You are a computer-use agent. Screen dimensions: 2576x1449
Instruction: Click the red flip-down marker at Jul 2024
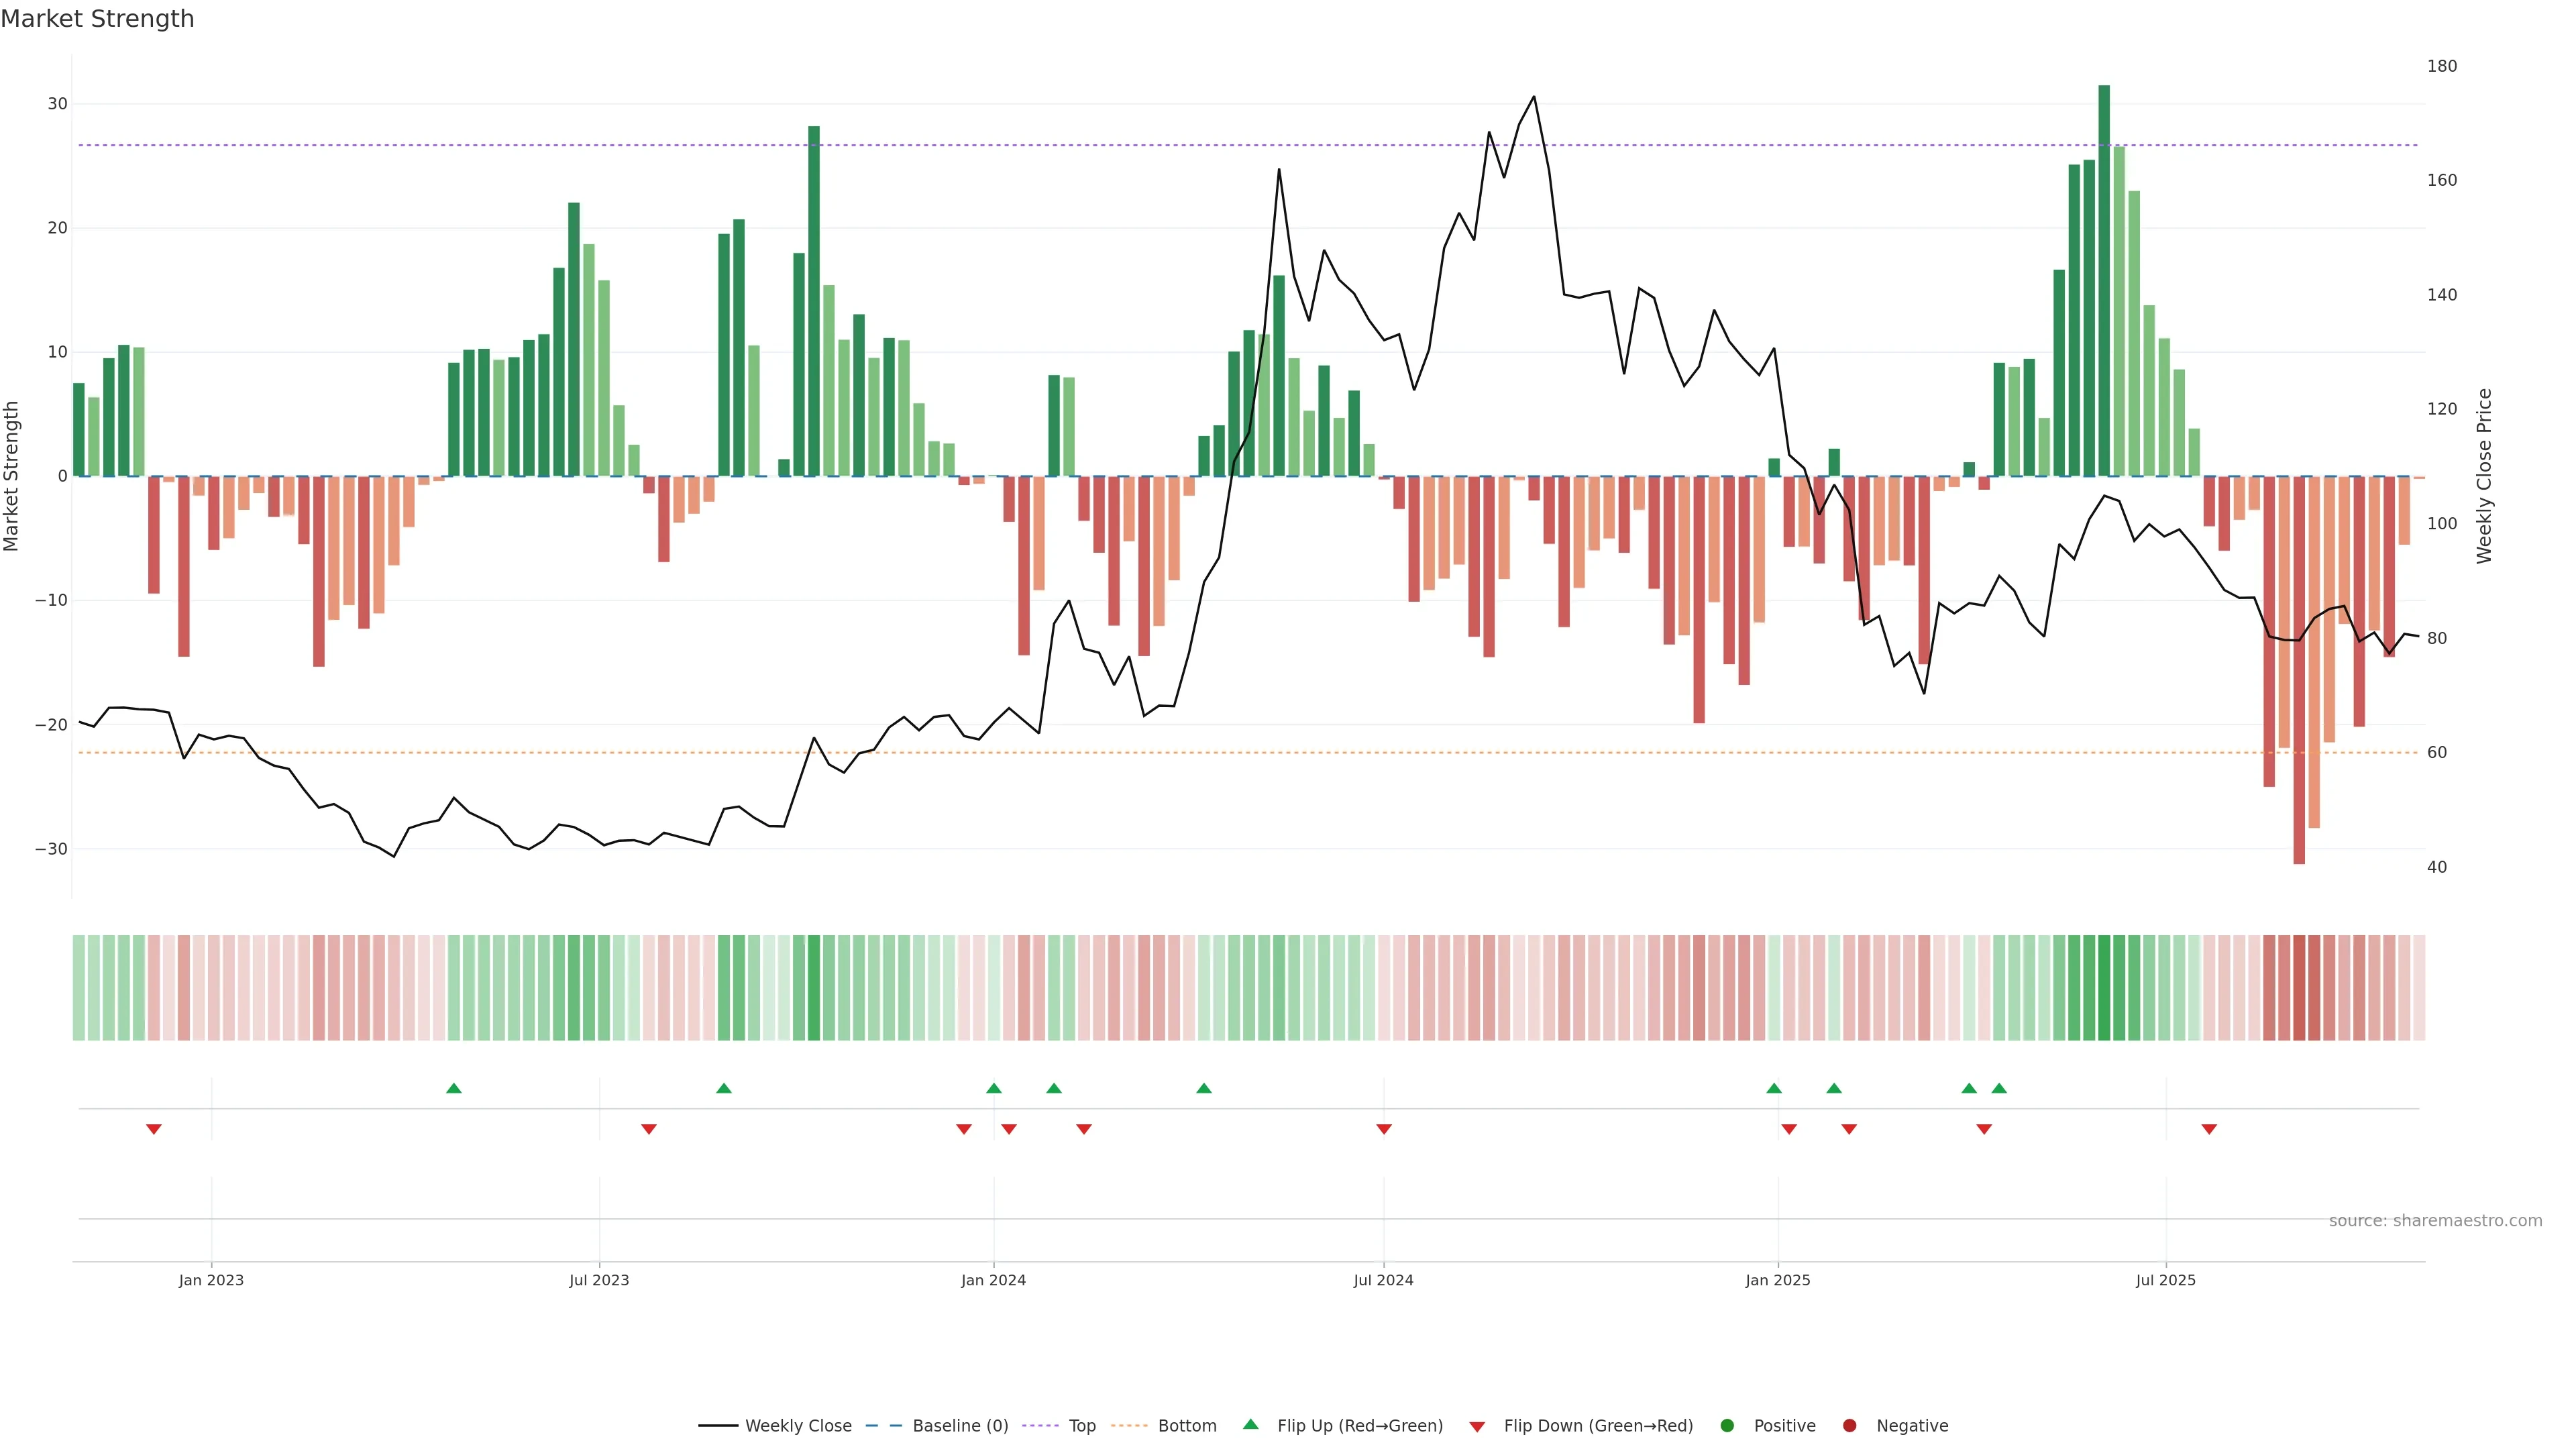tap(1384, 1129)
